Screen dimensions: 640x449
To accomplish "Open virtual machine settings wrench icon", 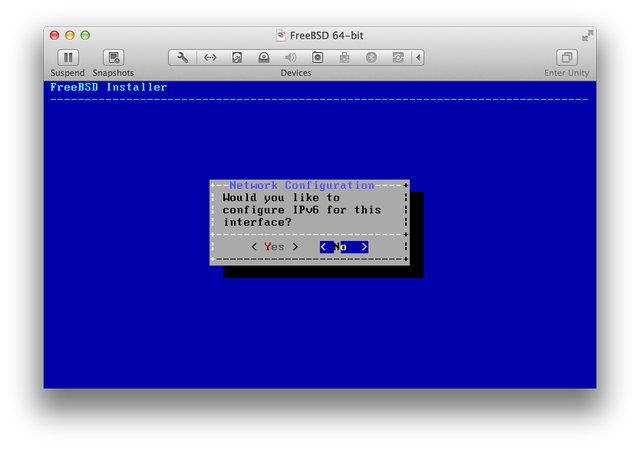I will (x=182, y=58).
